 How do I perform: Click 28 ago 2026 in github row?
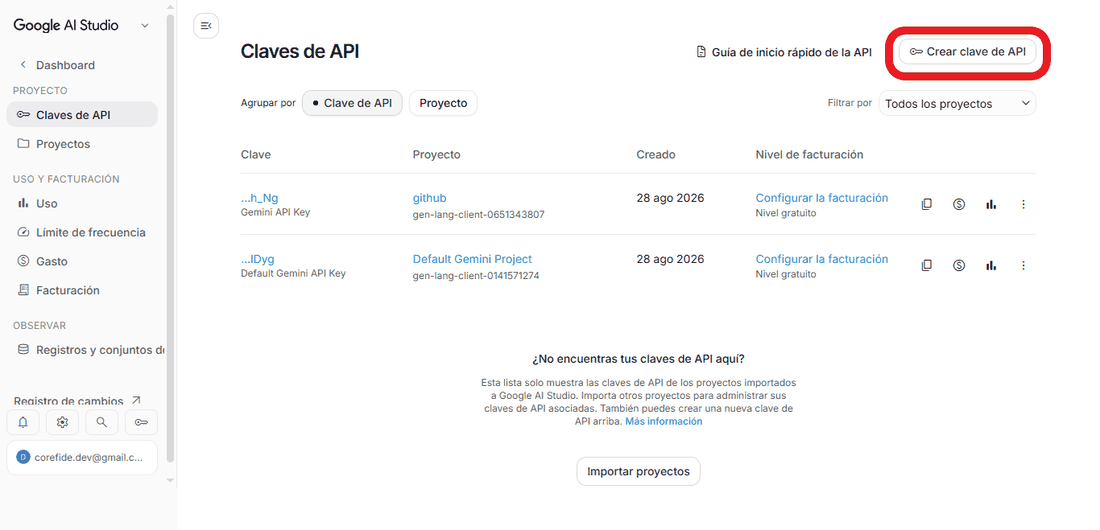point(670,198)
